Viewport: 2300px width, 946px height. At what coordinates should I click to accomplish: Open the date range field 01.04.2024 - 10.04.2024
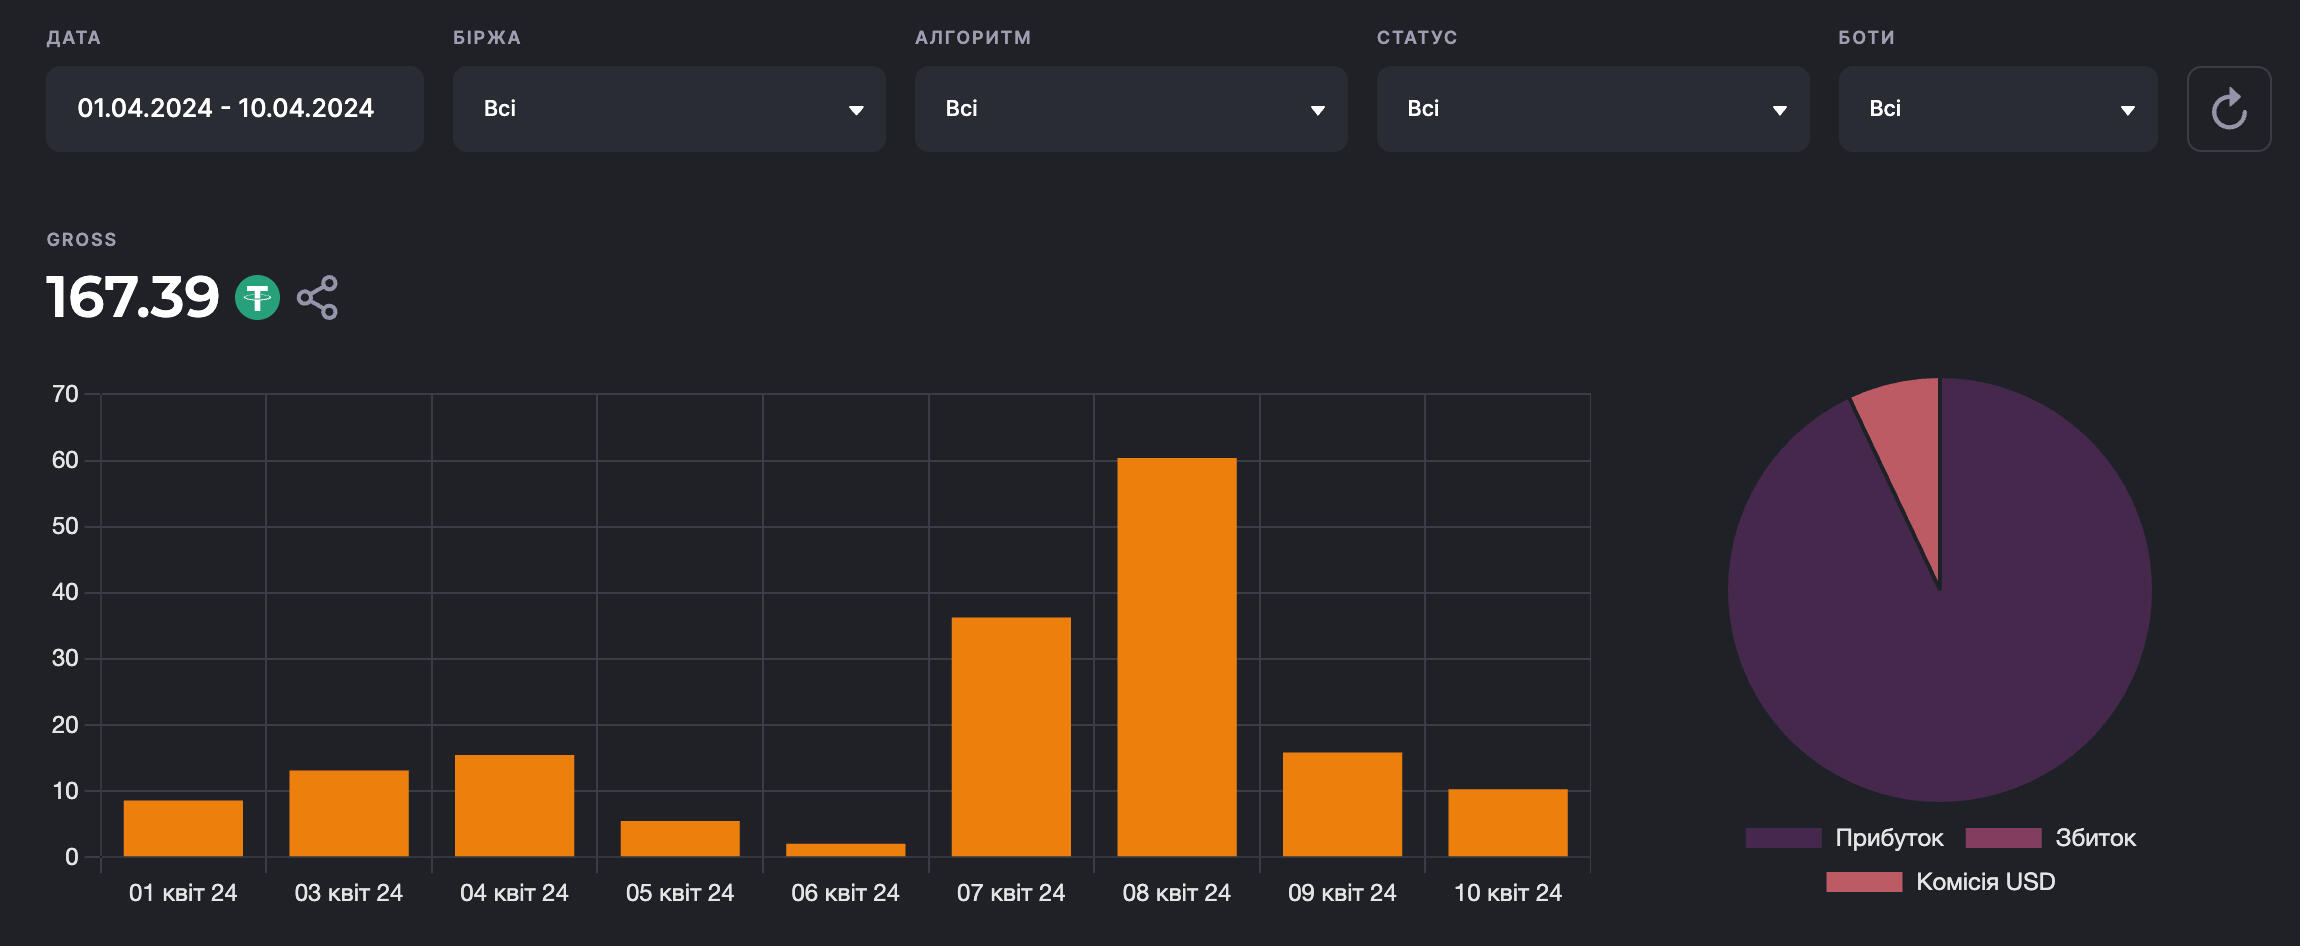click(235, 109)
